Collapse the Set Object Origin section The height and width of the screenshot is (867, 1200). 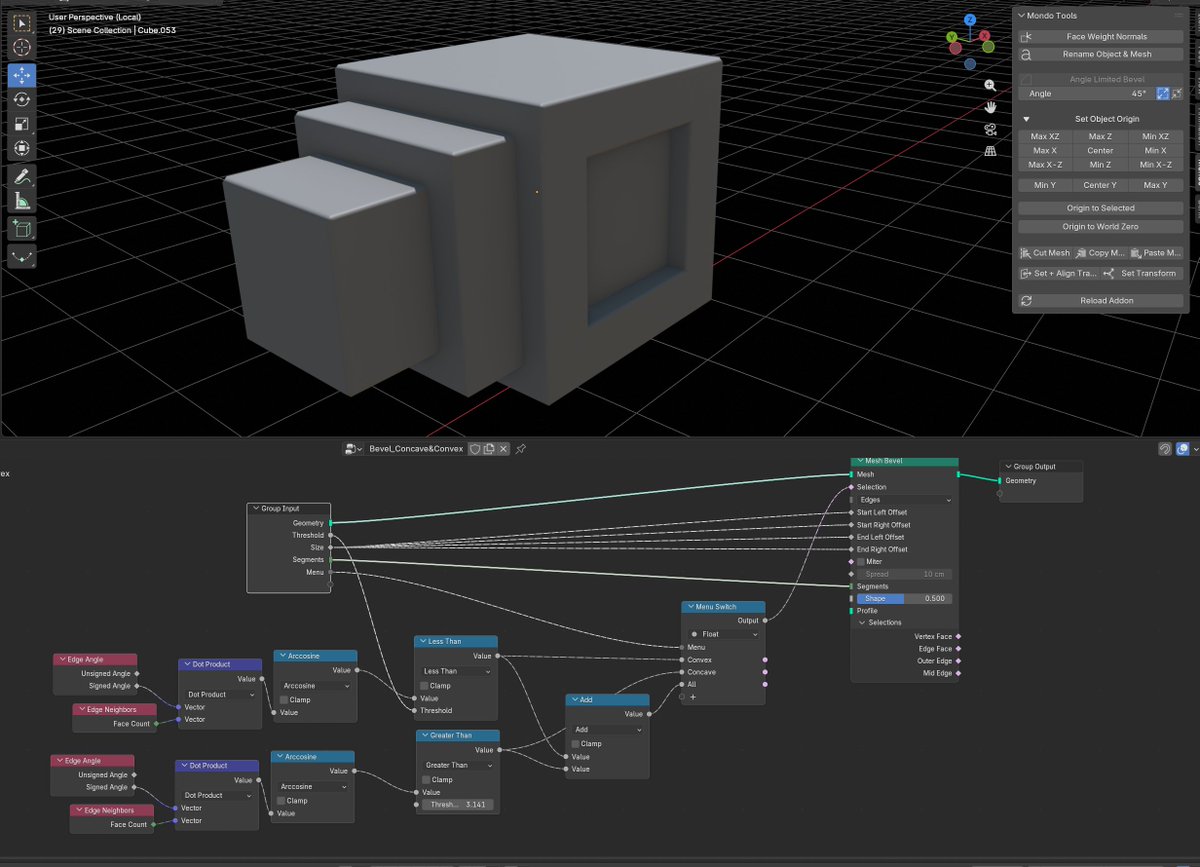pos(1026,119)
